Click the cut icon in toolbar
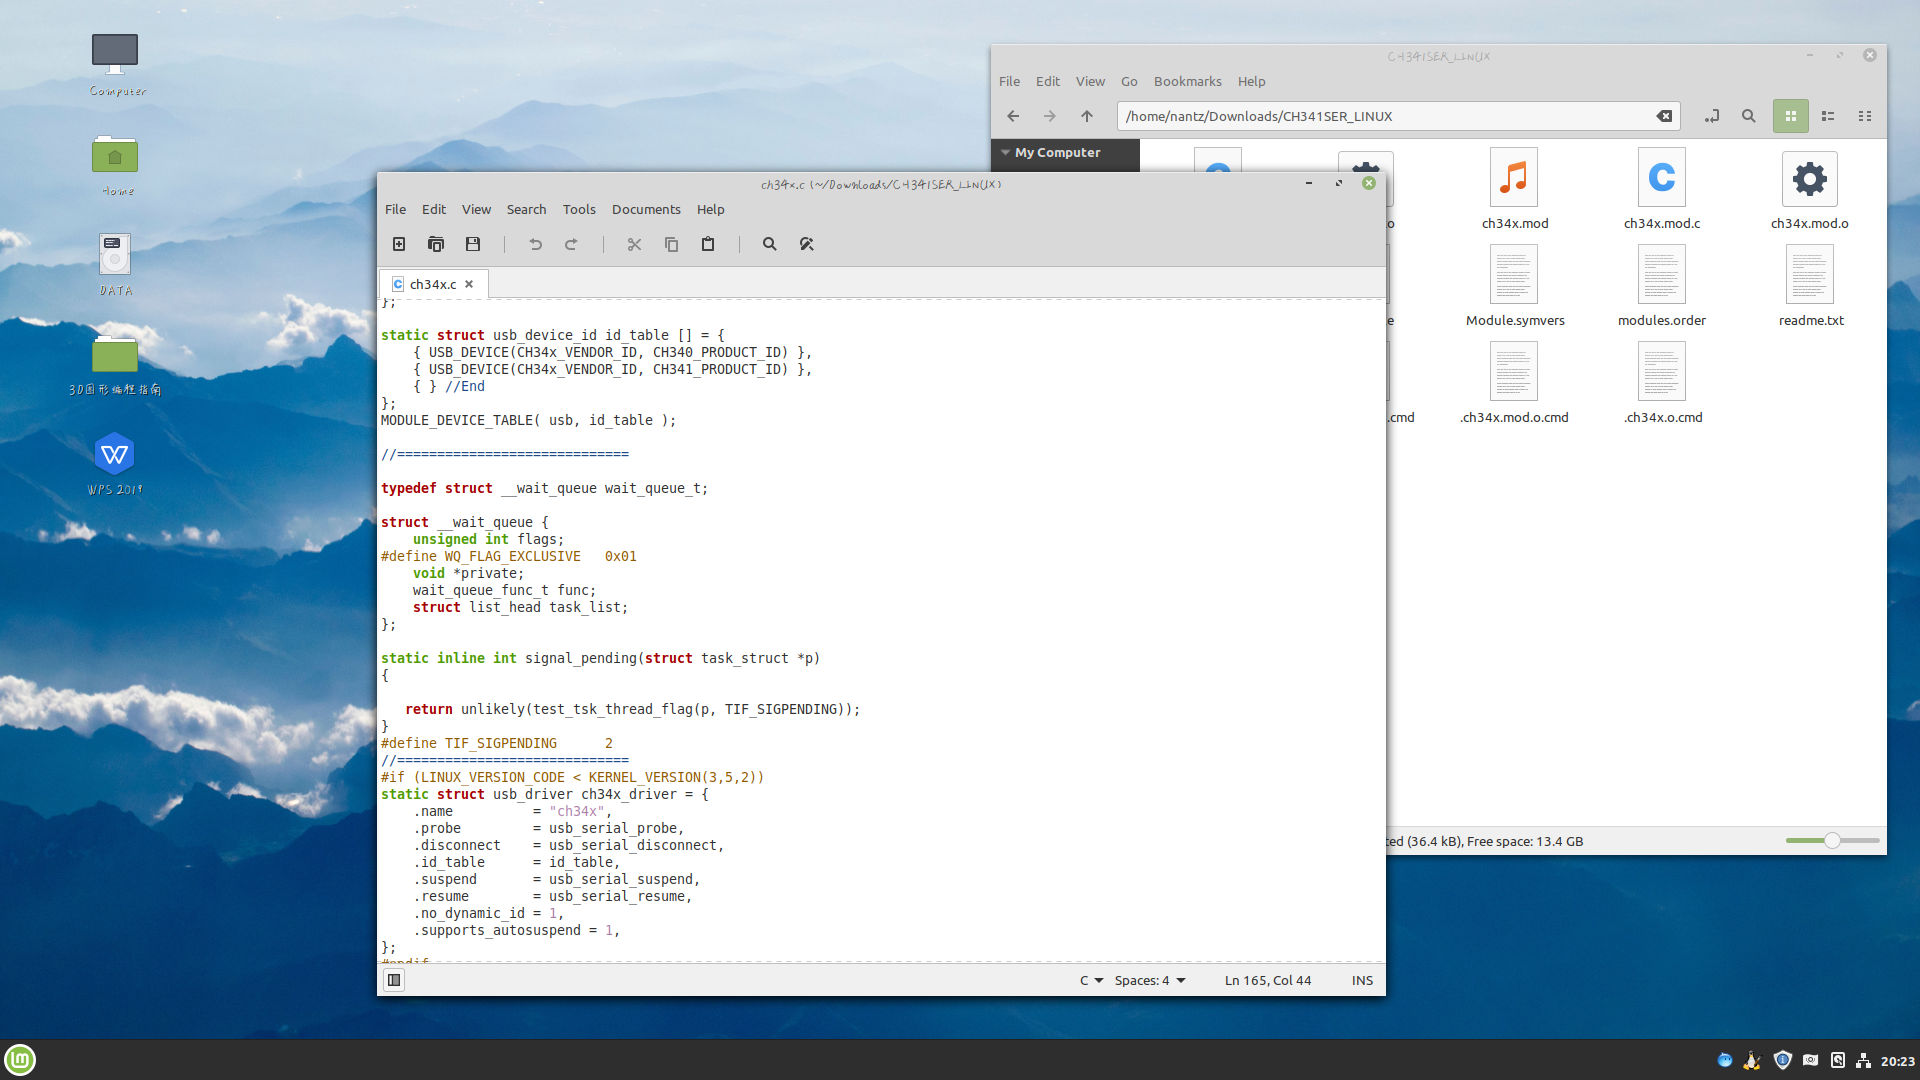The width and height of the screenshot is (1920, 1080). coord(633,244)
